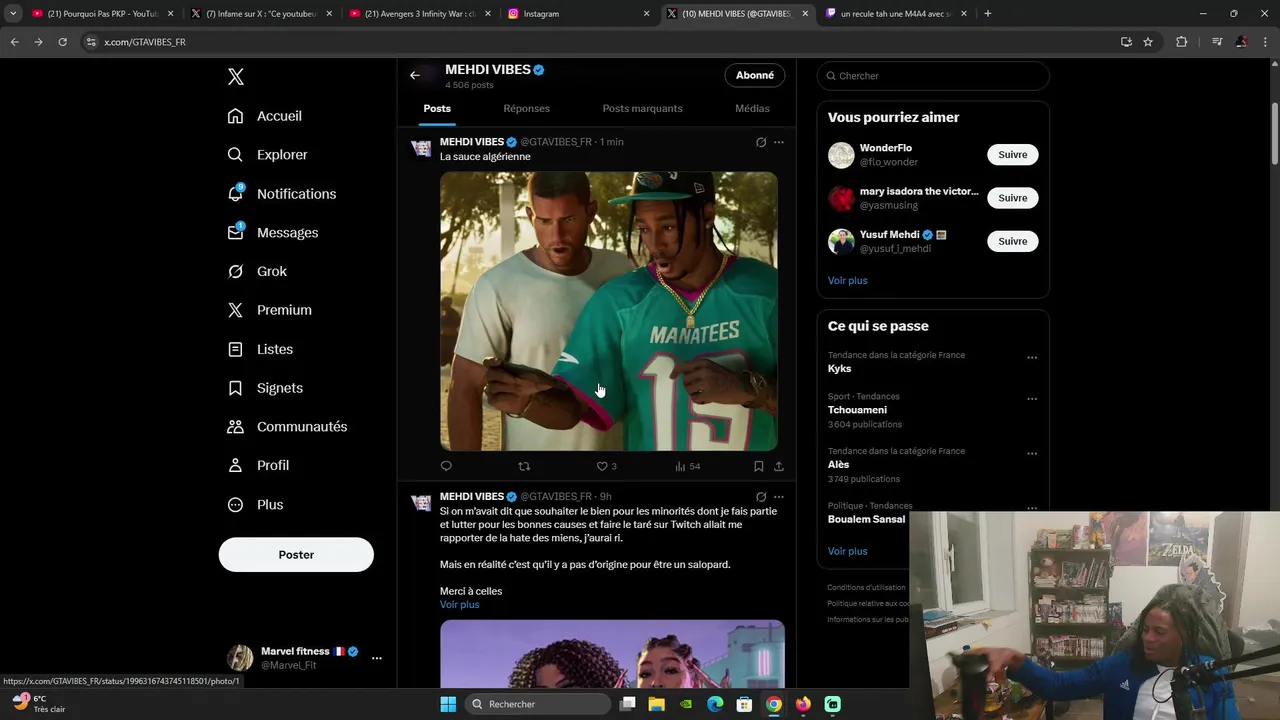
Task: Open Chrome from the taskbar
Action: 774,704
